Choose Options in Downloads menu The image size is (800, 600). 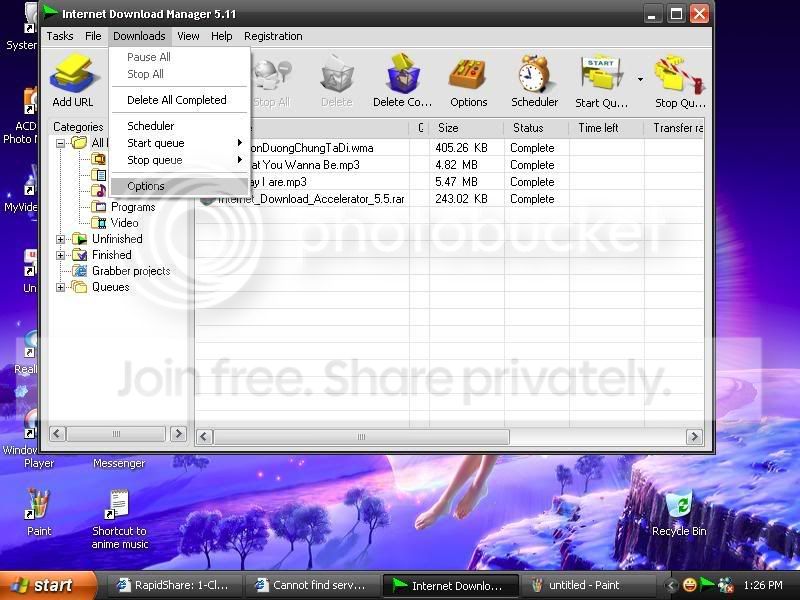(180, 186)
